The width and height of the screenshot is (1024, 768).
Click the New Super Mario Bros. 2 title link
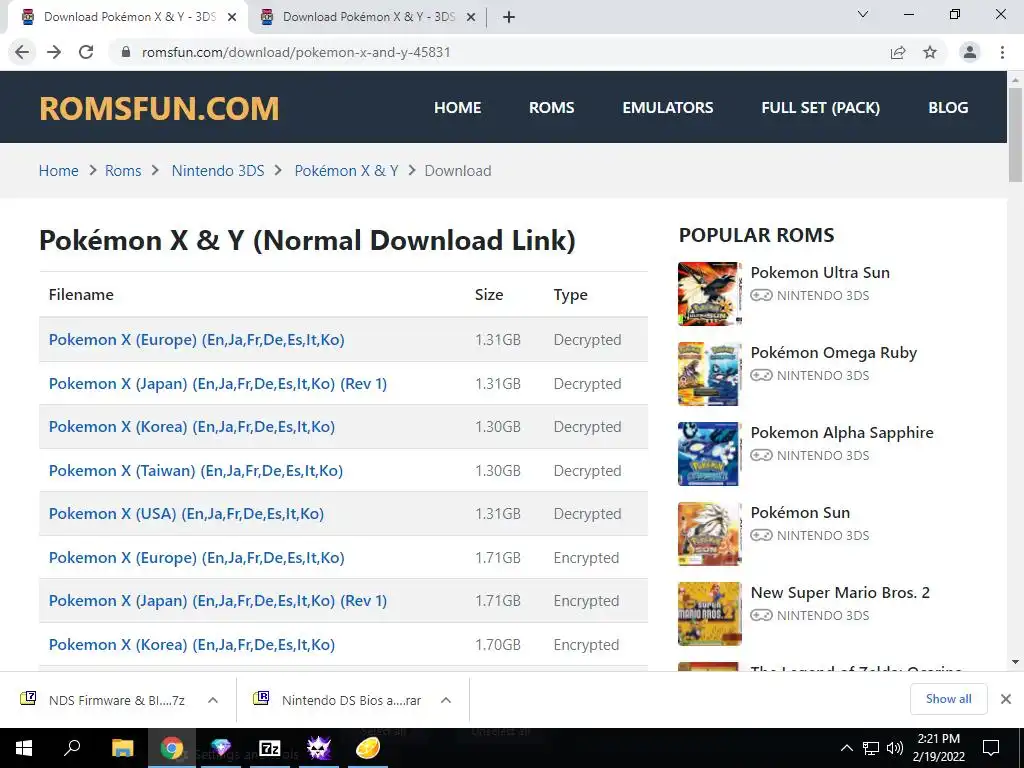[x=840, y=592]
